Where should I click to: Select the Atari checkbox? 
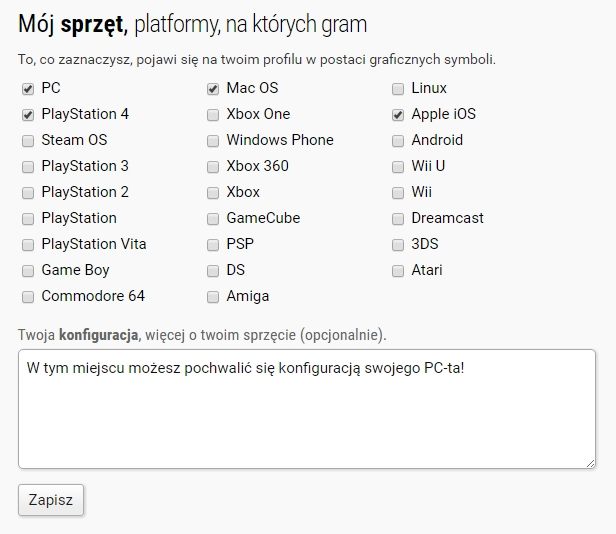click(x=398, y=271)
